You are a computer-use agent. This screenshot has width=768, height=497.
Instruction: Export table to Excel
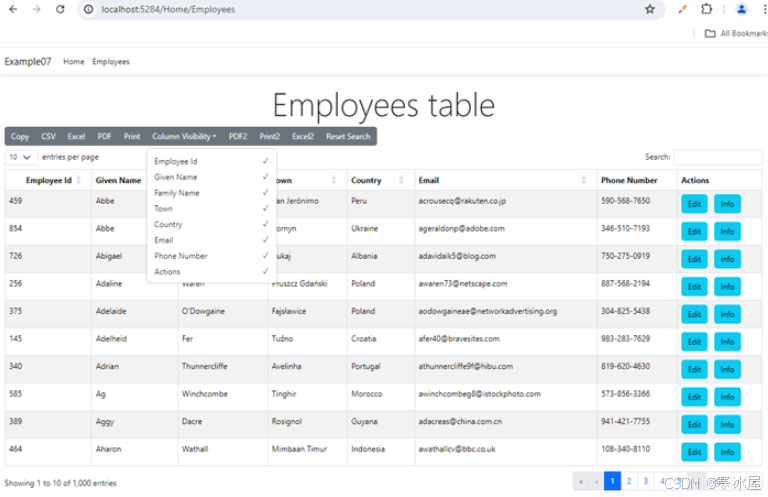point(76,137)
